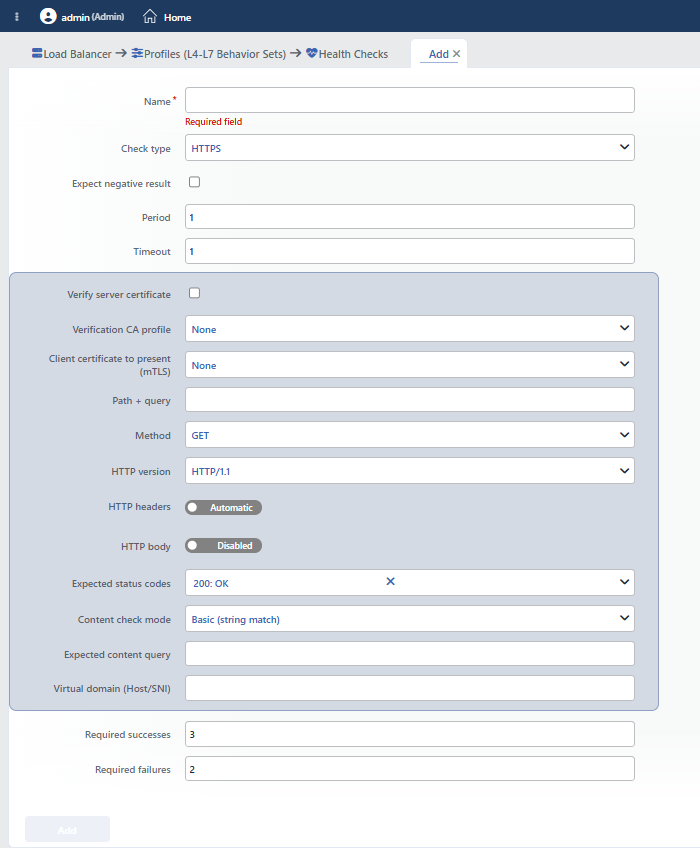Click the "200: OK" selected value
The image size is (700, 848).
tap(211, 584)
